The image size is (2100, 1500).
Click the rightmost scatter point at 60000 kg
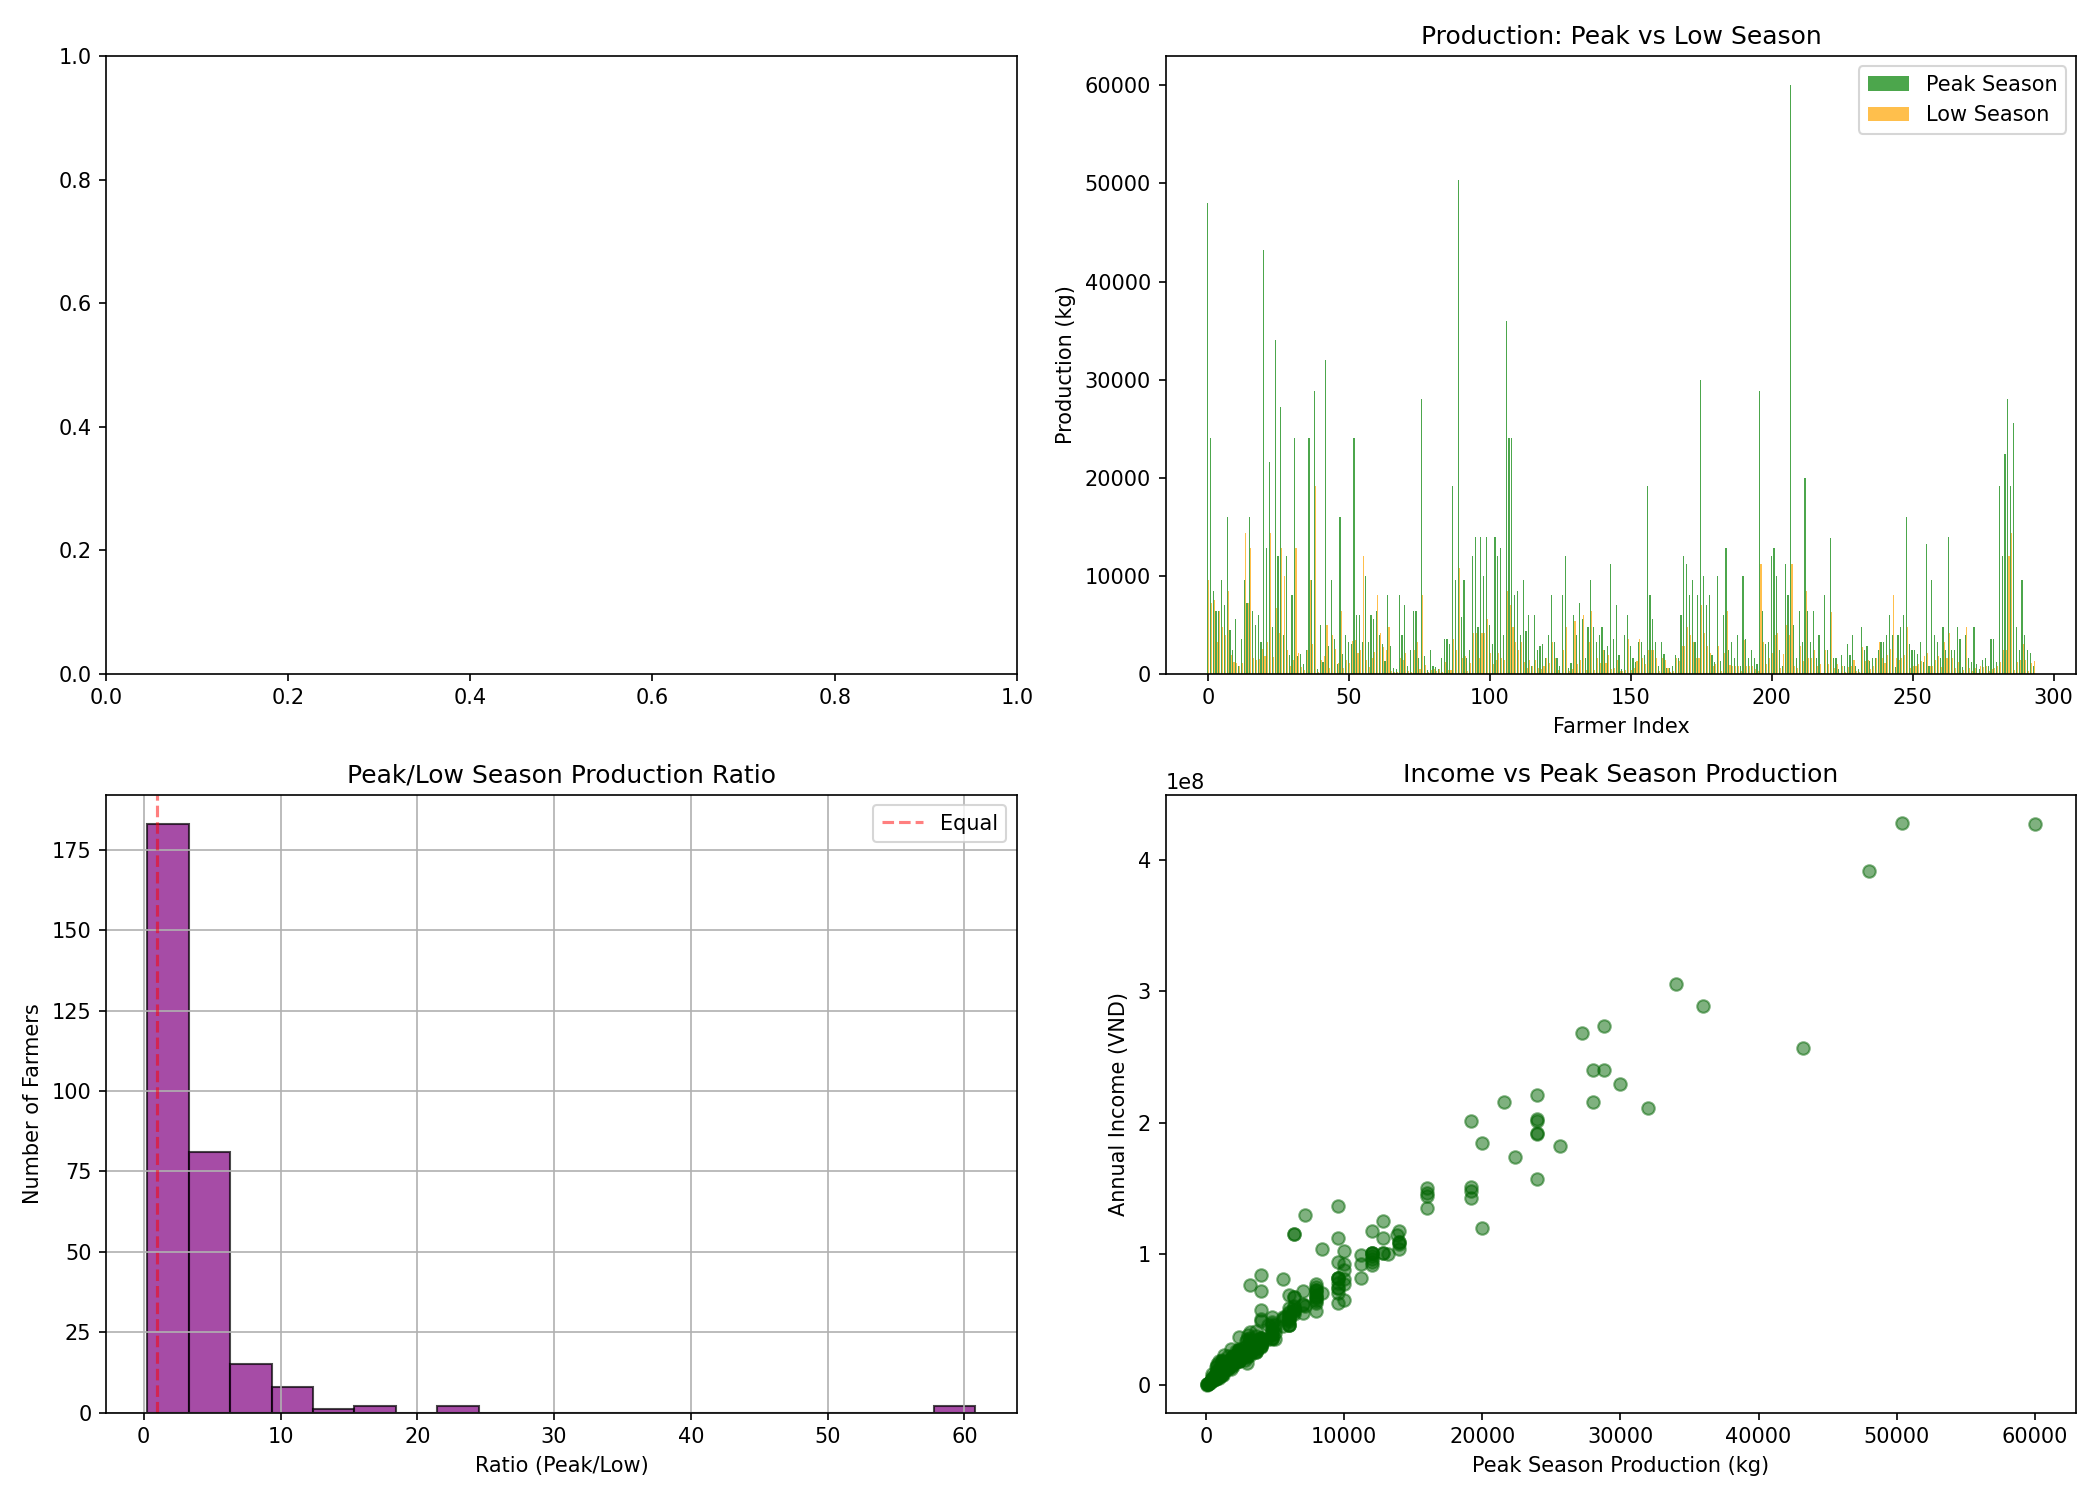click(2035, 824)
